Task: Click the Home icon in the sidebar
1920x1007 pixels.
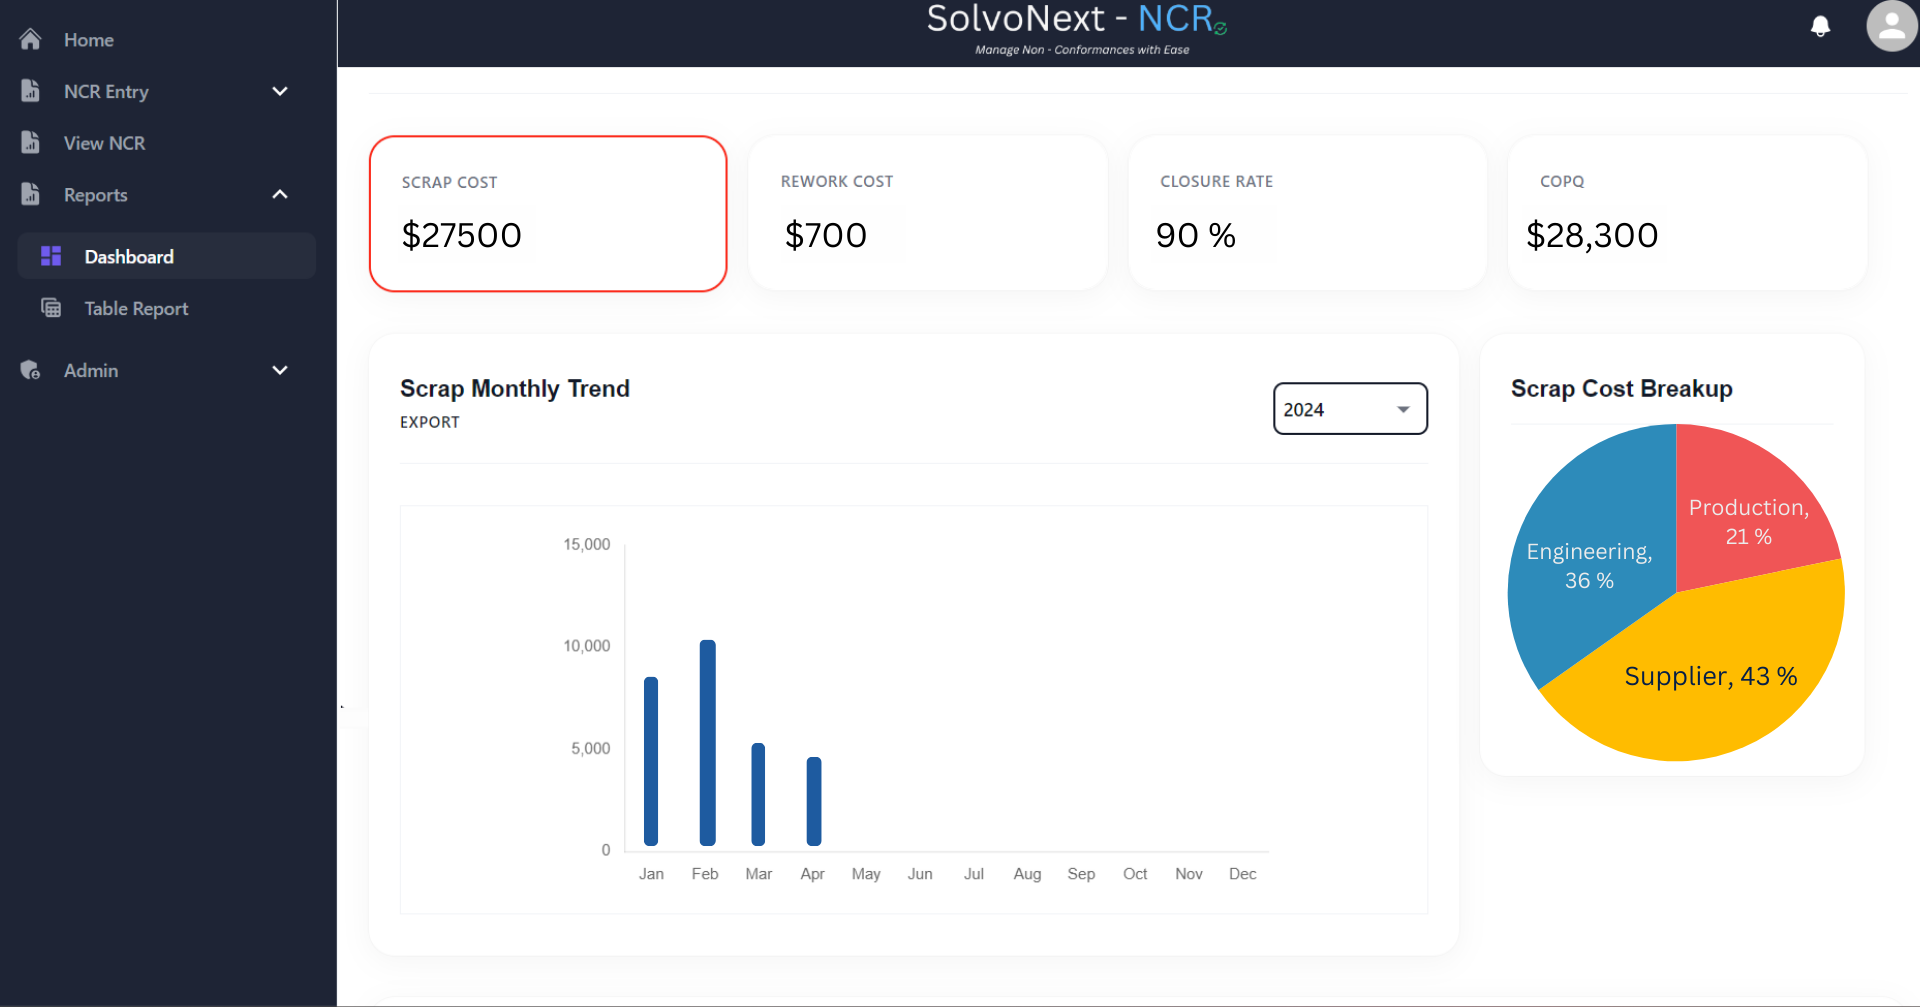Action: coord(30,39)
